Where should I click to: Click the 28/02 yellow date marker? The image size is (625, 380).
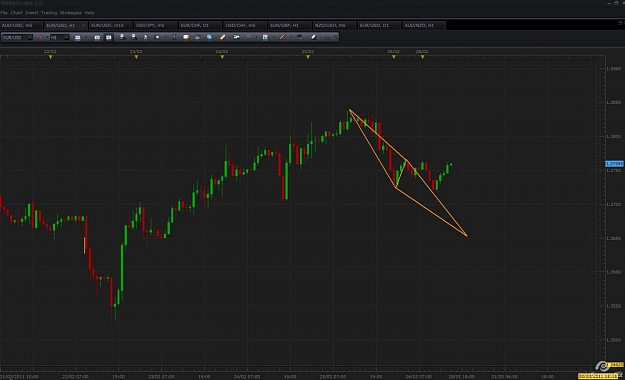423,57
